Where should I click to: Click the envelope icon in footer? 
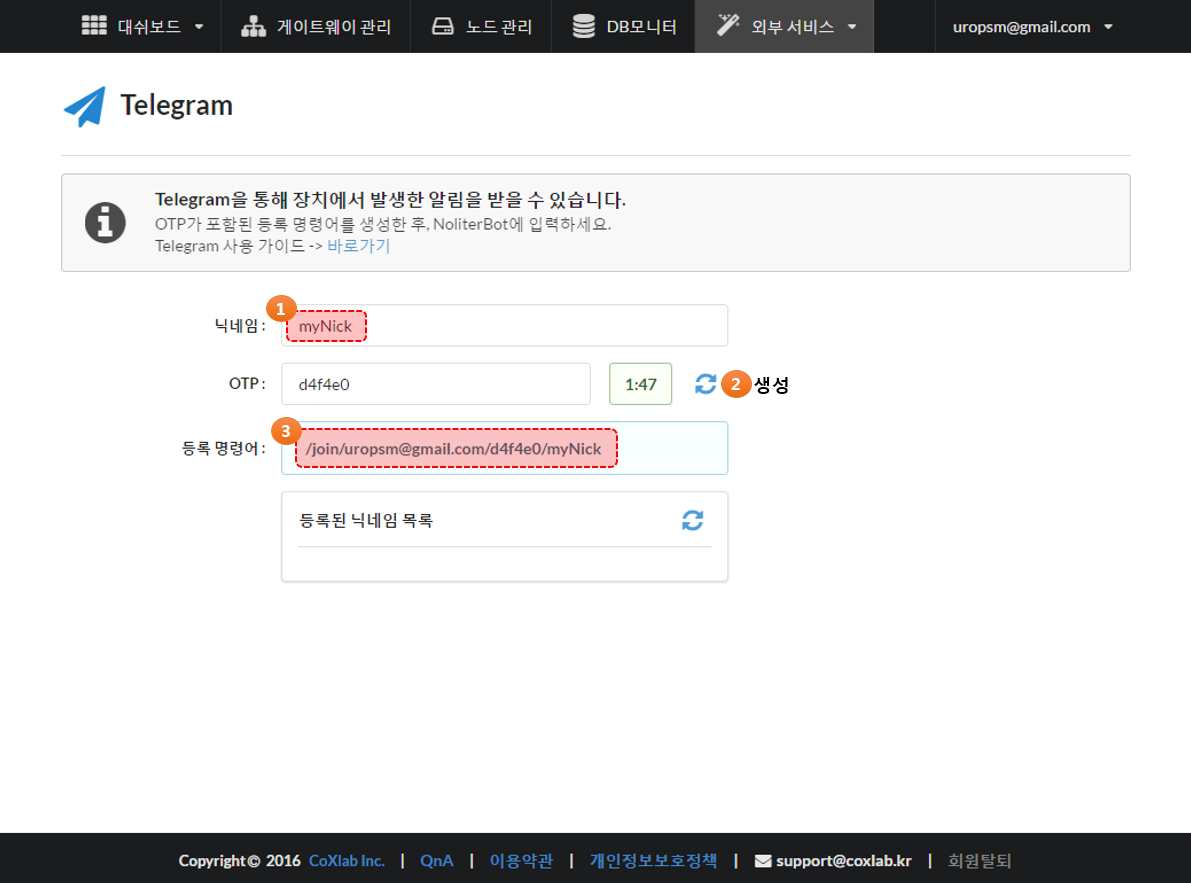coord(763,861)
